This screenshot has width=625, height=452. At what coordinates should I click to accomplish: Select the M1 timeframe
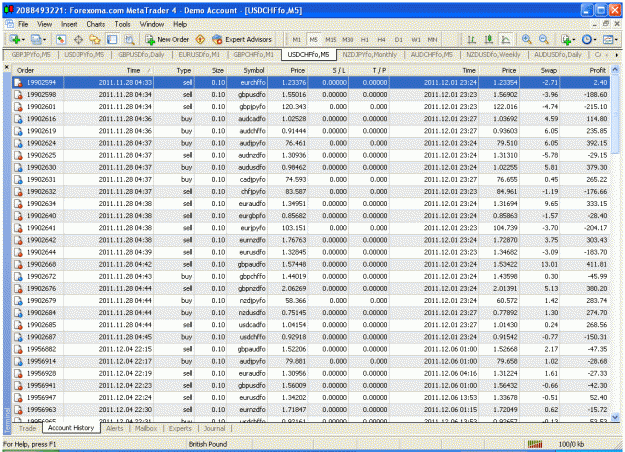click(297, 40)
